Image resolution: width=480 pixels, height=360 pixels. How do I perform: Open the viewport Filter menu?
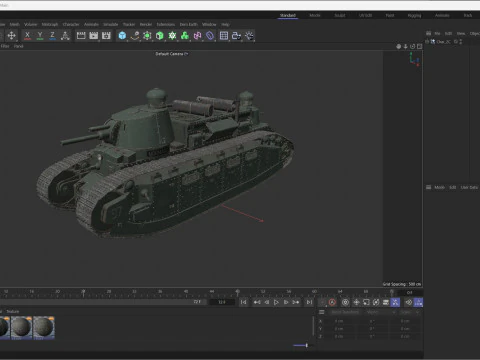(x=5, y=46)
